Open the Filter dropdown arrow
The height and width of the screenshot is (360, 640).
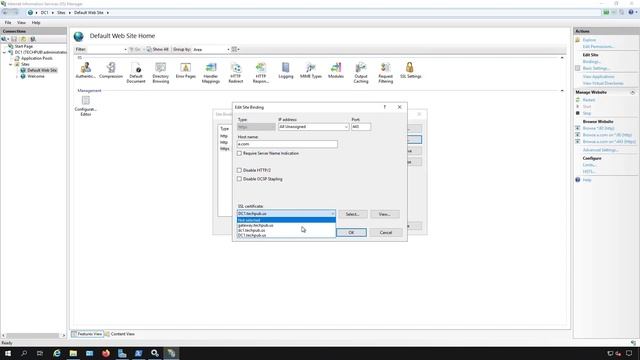click(125, 49)
